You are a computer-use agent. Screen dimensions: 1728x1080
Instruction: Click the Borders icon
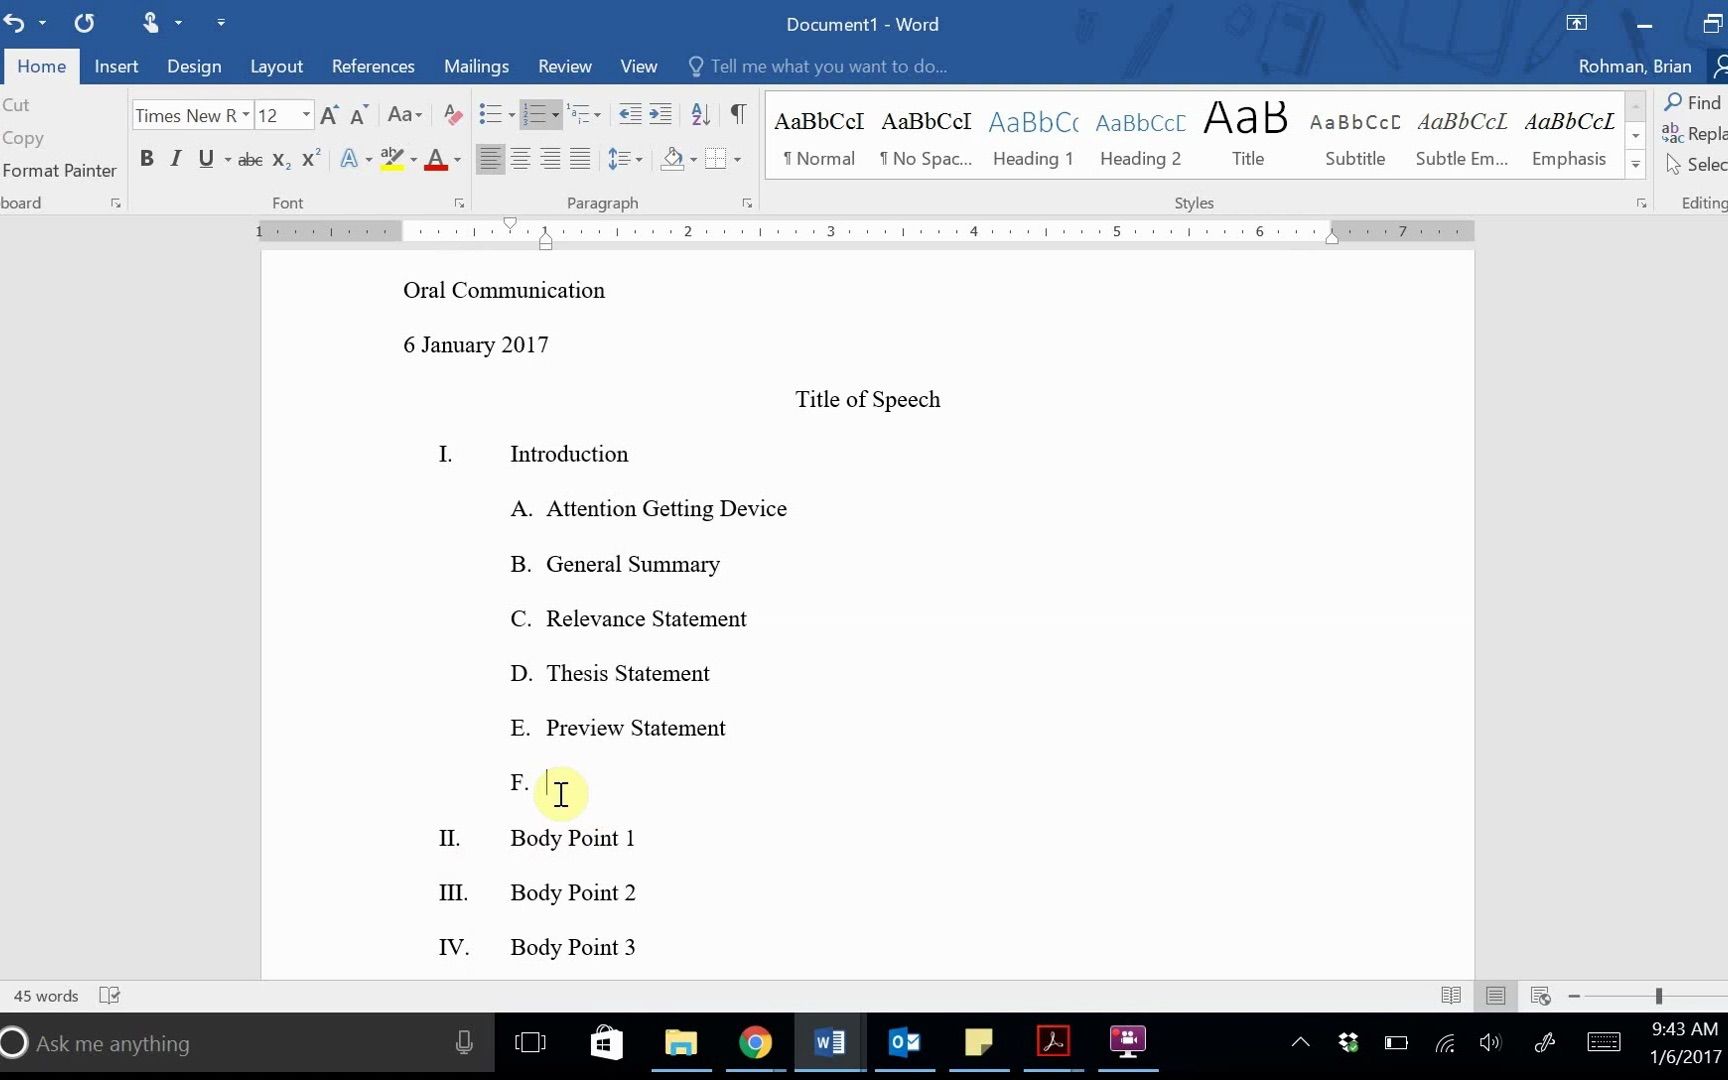click(x=716, y=159)
